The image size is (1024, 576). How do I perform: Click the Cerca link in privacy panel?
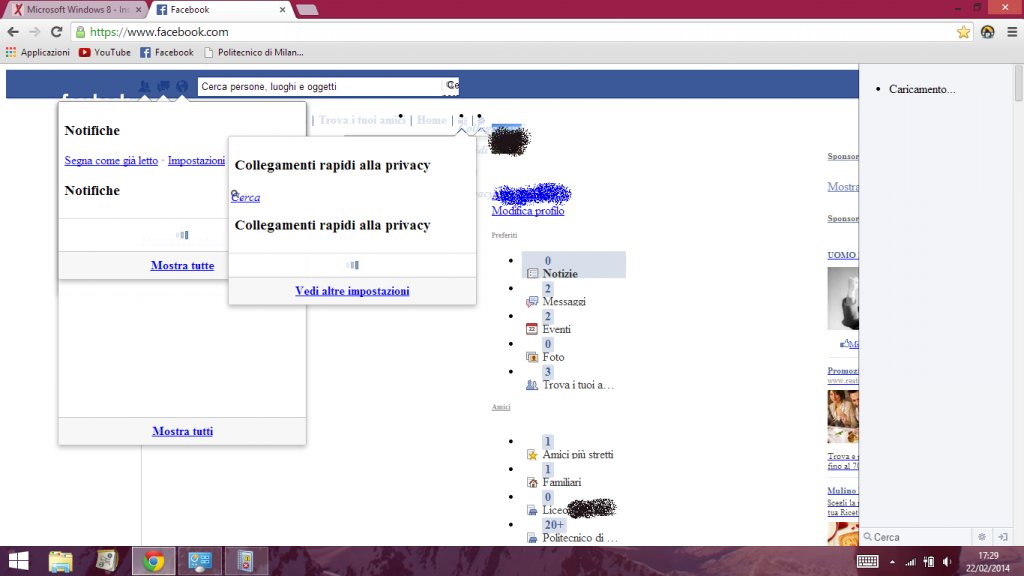point(246,197)
